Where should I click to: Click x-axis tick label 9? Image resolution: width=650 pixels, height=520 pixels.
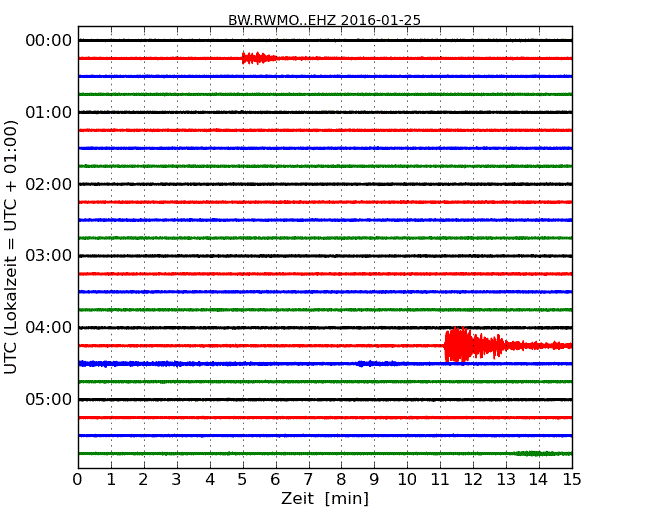[x=374, y=480]
